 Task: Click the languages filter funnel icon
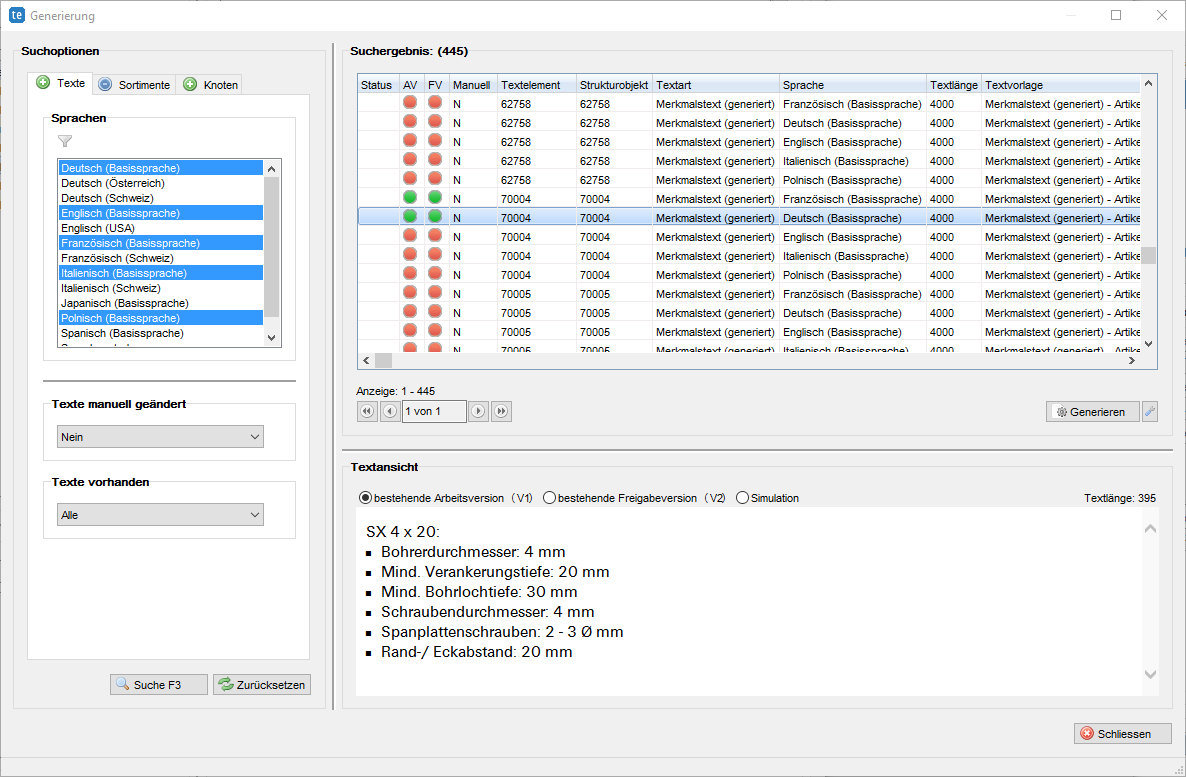pos(65,141)
